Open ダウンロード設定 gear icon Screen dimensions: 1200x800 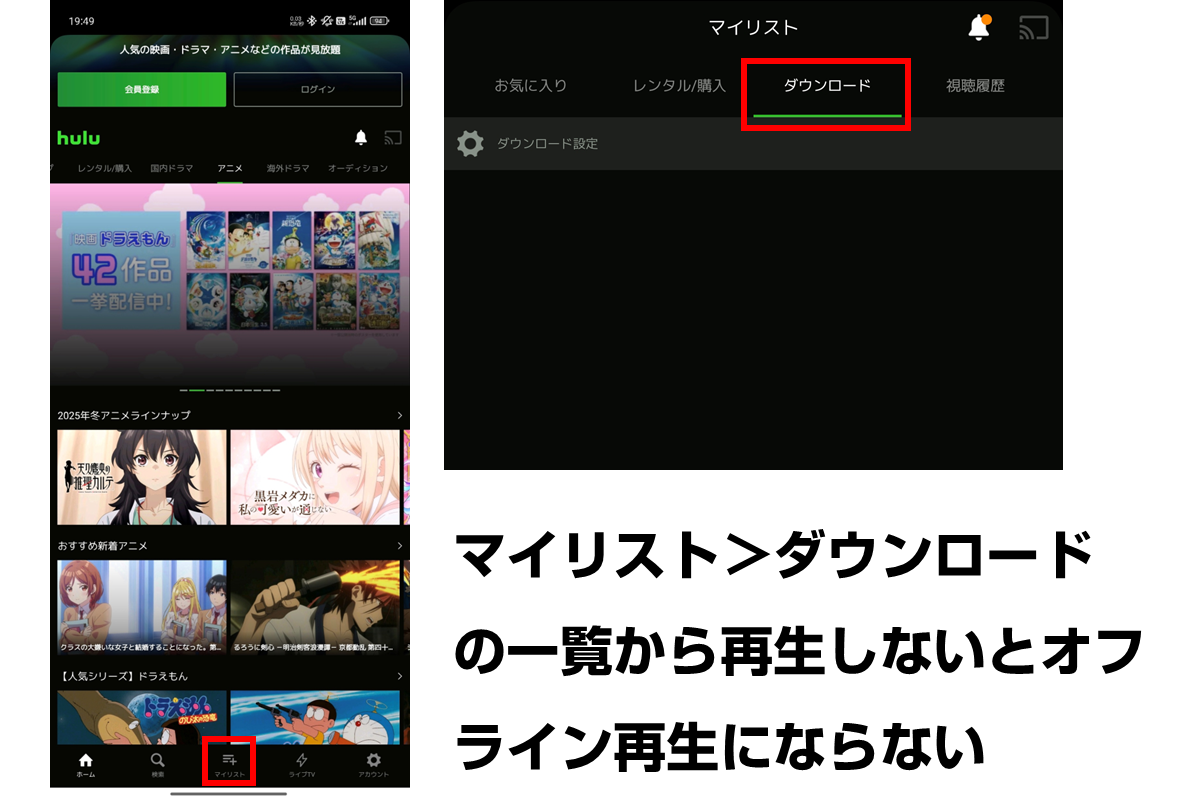point(470,144)
